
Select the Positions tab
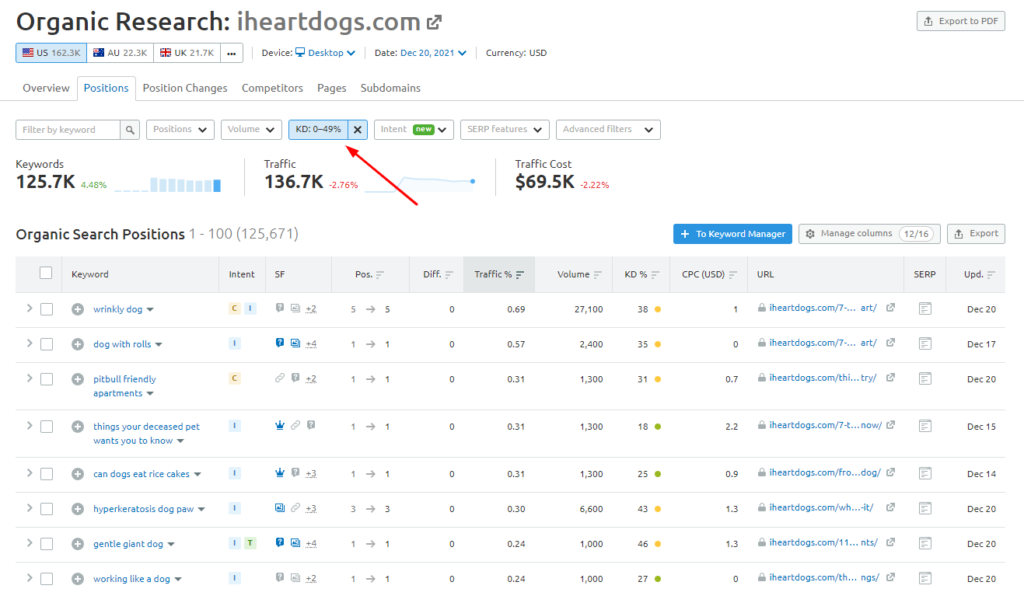106,88
